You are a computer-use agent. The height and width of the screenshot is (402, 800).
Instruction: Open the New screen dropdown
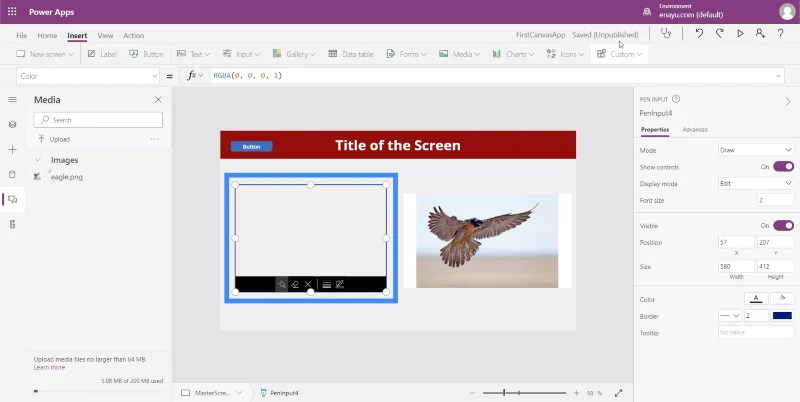pyautogui.click(x=45, y=54)
